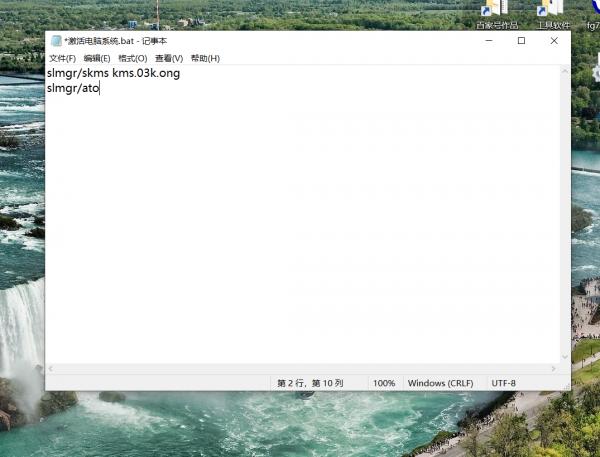
Task: Open the 编辑(E) menu
Action: tap(97, 59)
